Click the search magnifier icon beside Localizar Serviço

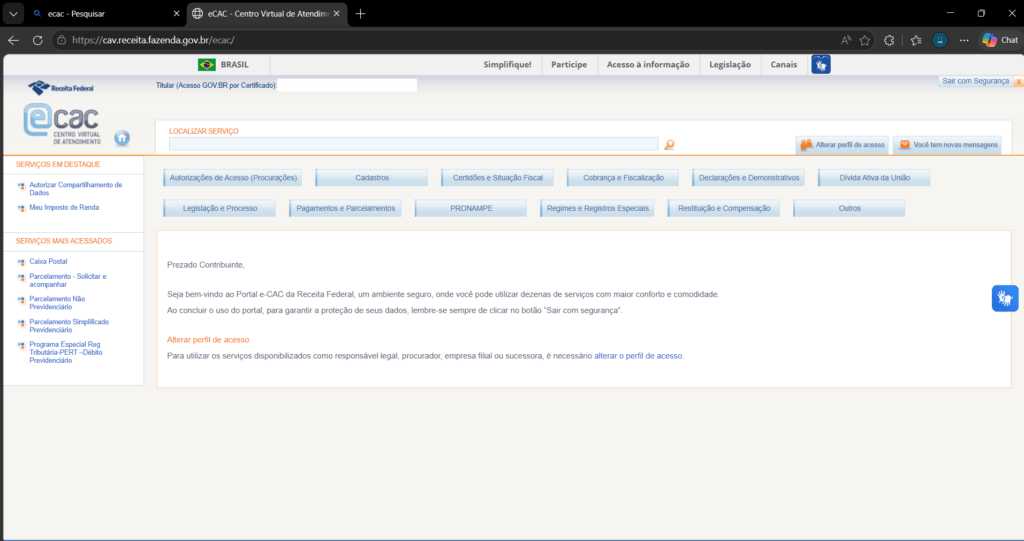point(669,144)
